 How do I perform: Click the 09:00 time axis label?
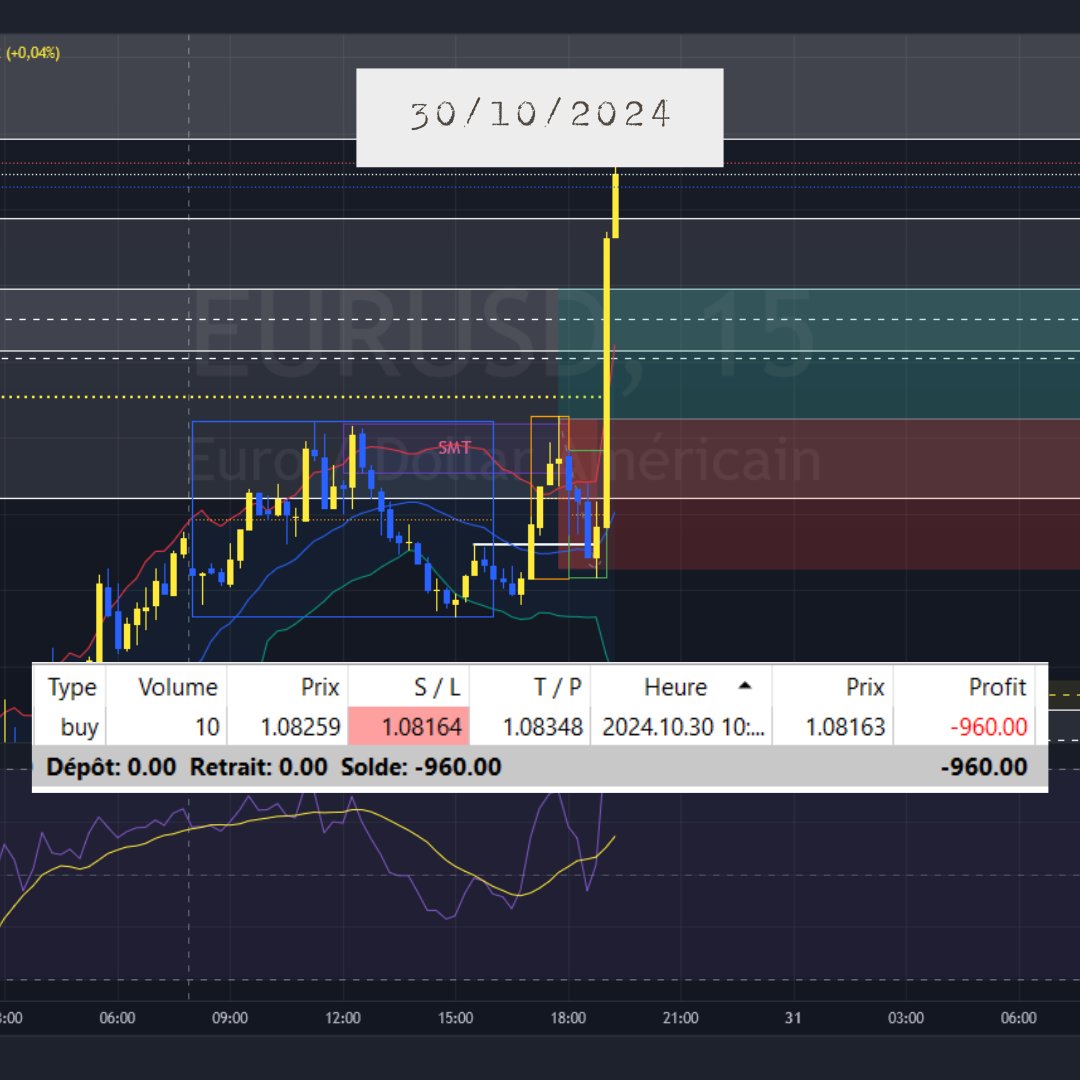(229, 1017)
